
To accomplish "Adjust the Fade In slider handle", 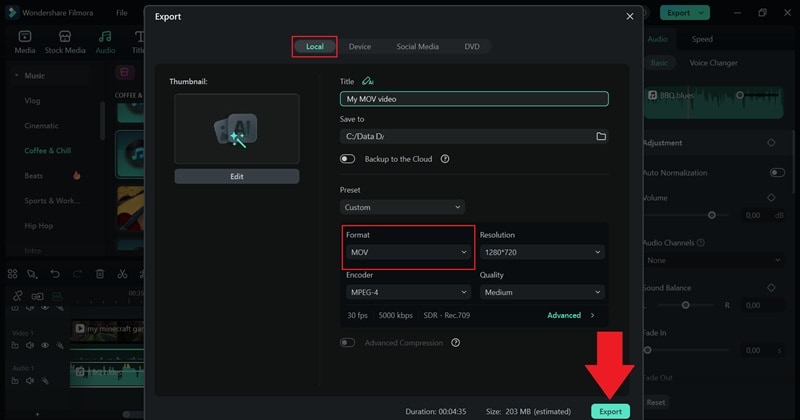I will (648, 350).
